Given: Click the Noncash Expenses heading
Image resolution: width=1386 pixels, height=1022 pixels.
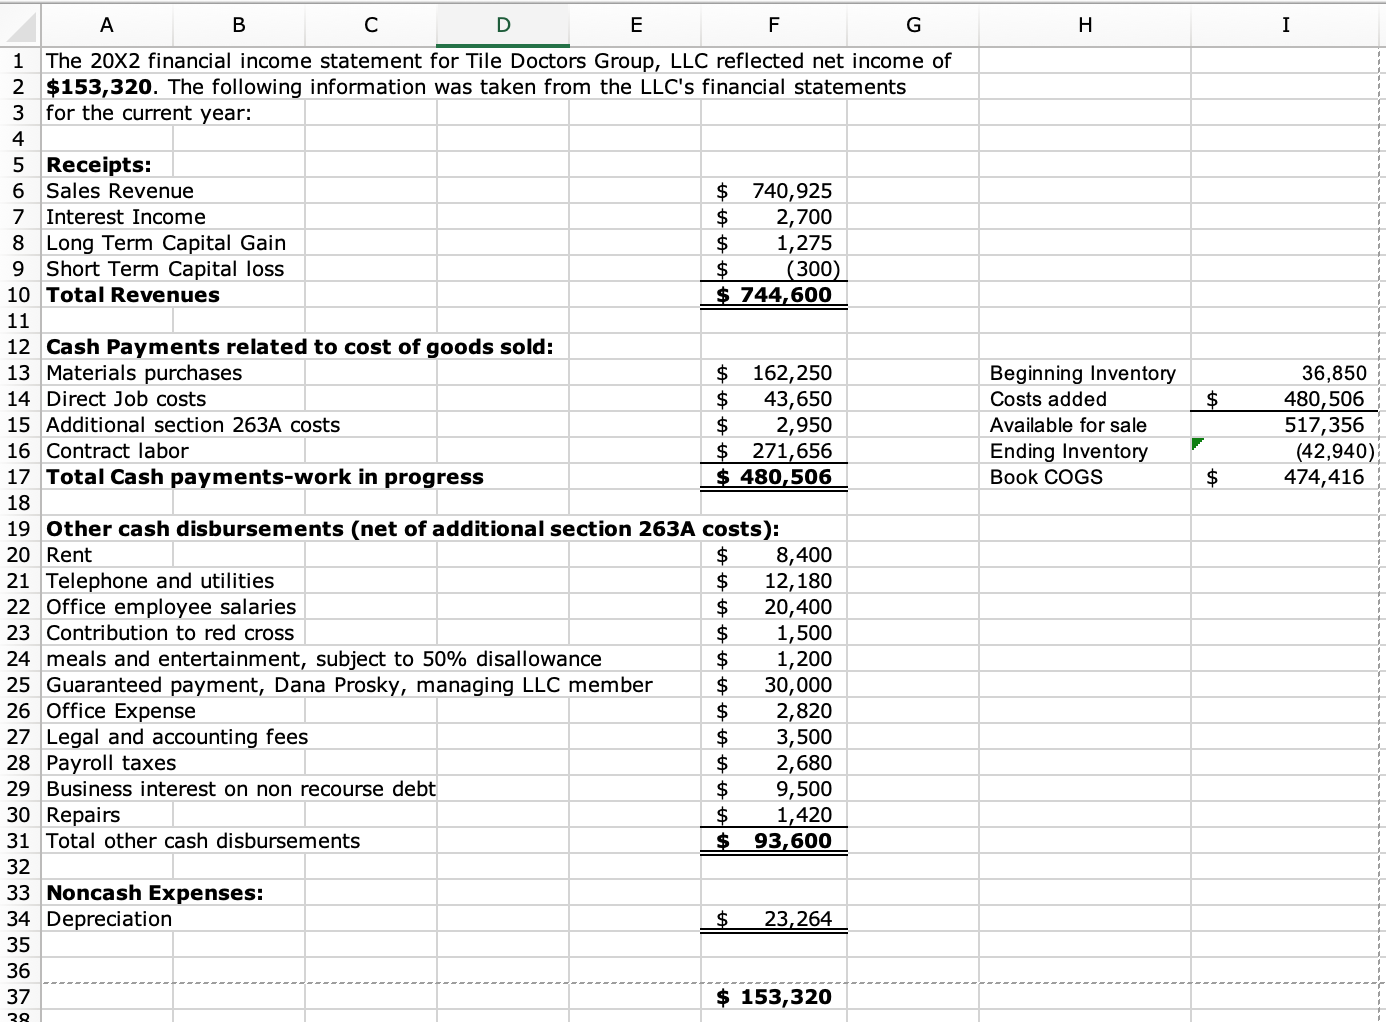Looking at the screenshot, I should click(155, 893).
